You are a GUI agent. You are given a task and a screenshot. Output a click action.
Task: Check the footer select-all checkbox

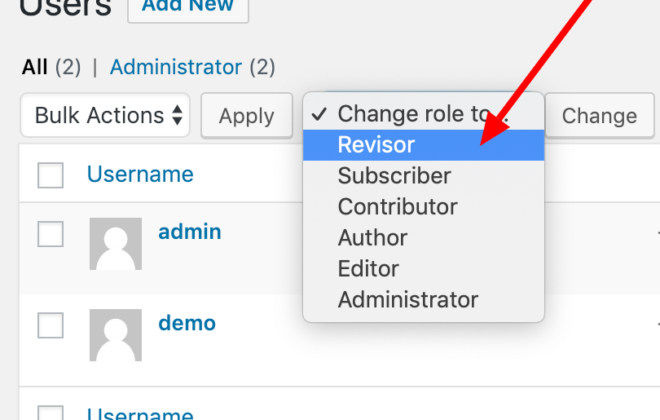[51, 412]
